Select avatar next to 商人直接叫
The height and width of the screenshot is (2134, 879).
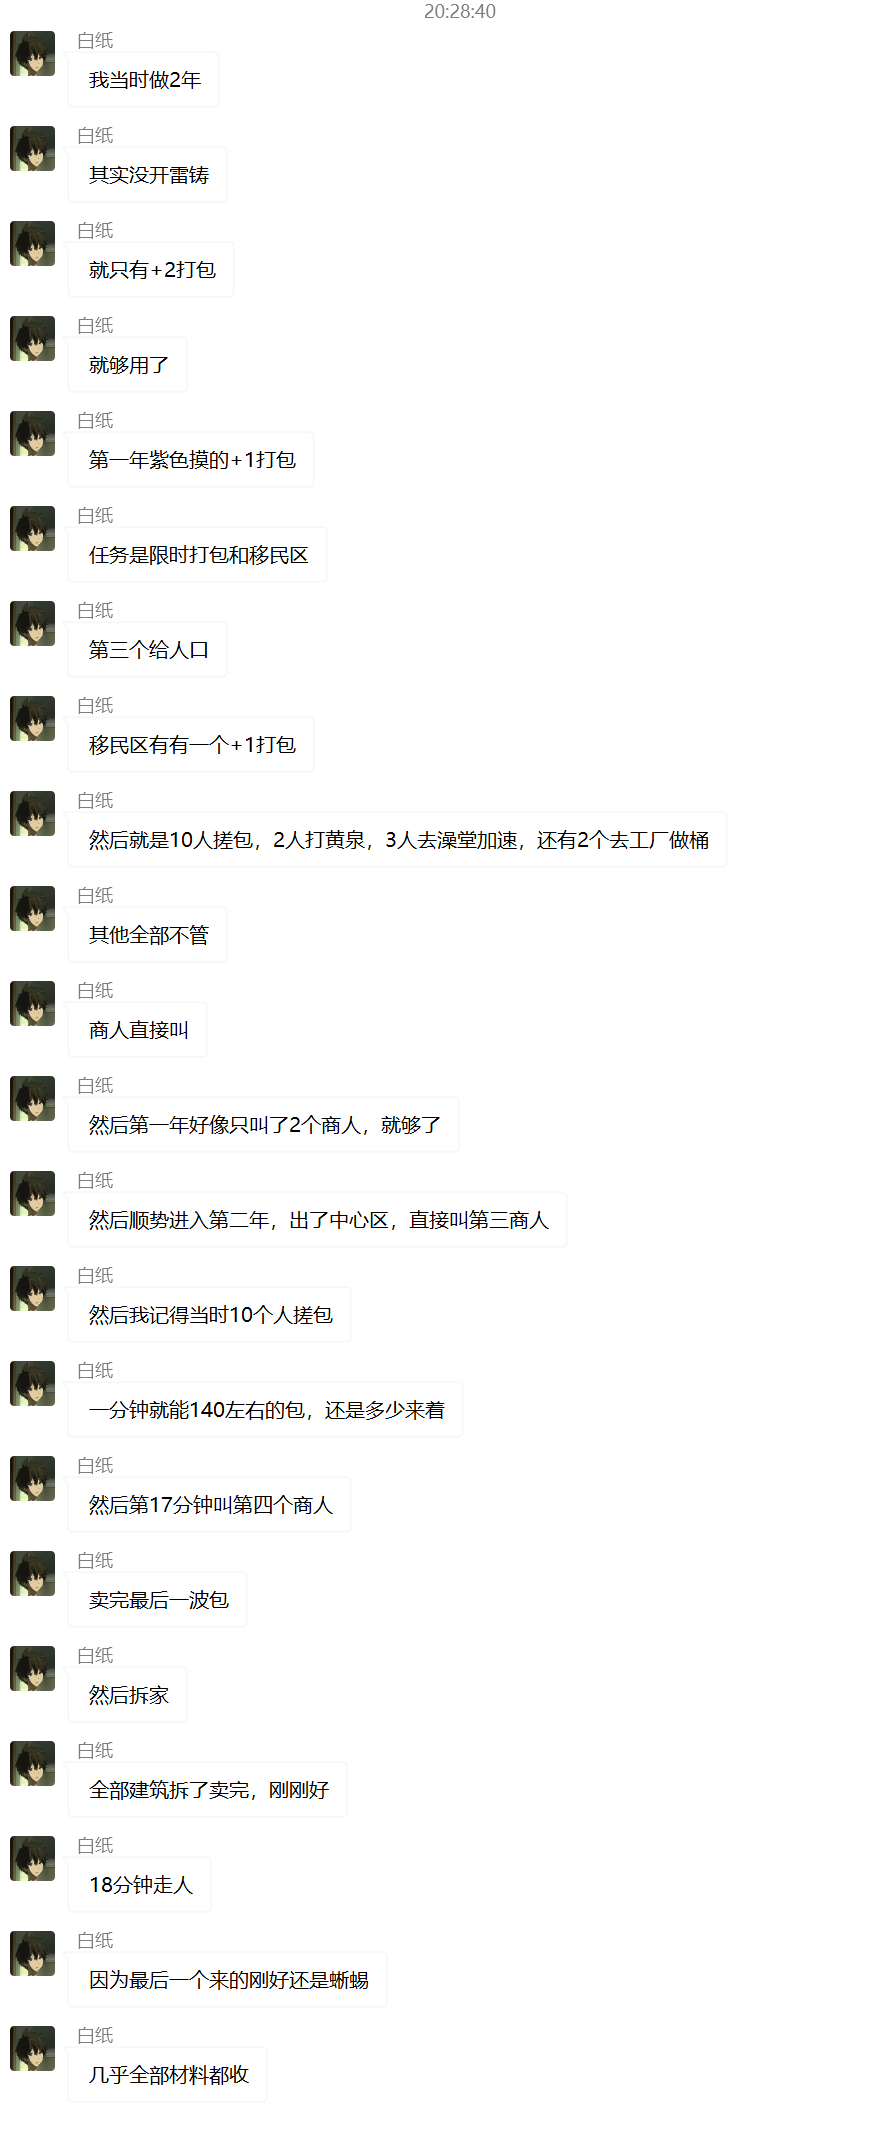click(x=32, y=1004)
